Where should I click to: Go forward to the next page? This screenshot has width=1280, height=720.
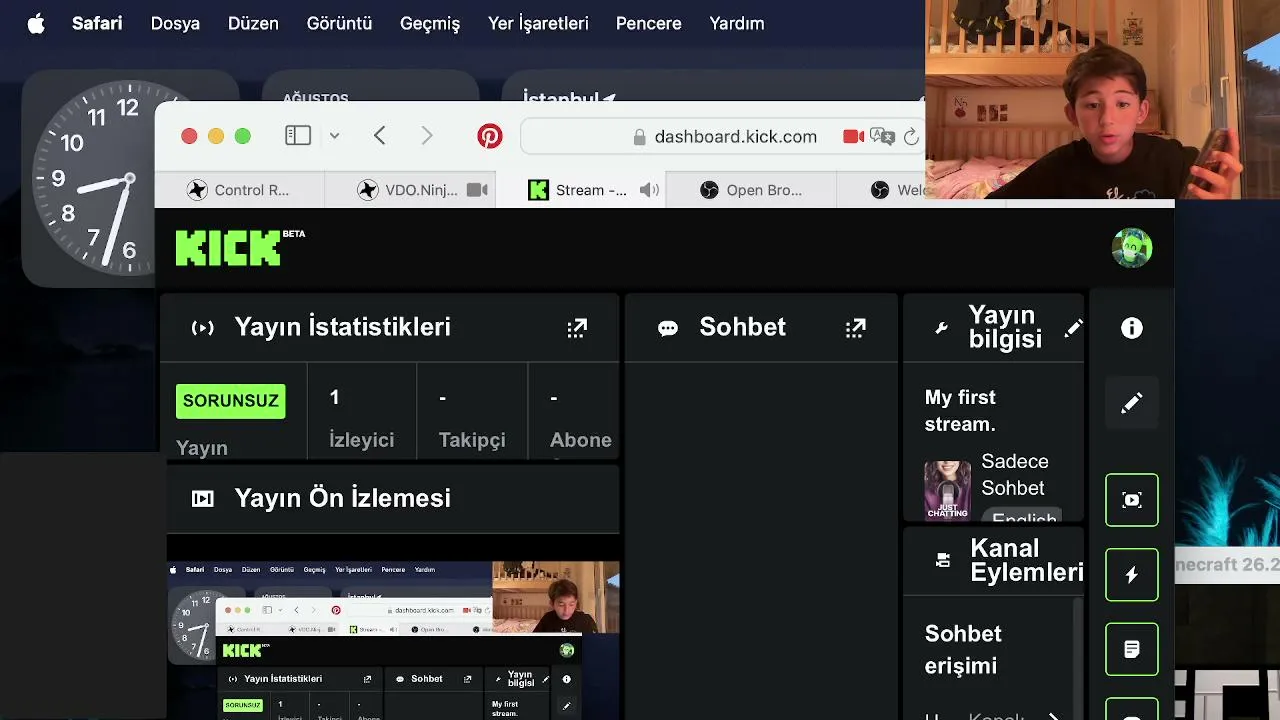(x=427, y=136)
